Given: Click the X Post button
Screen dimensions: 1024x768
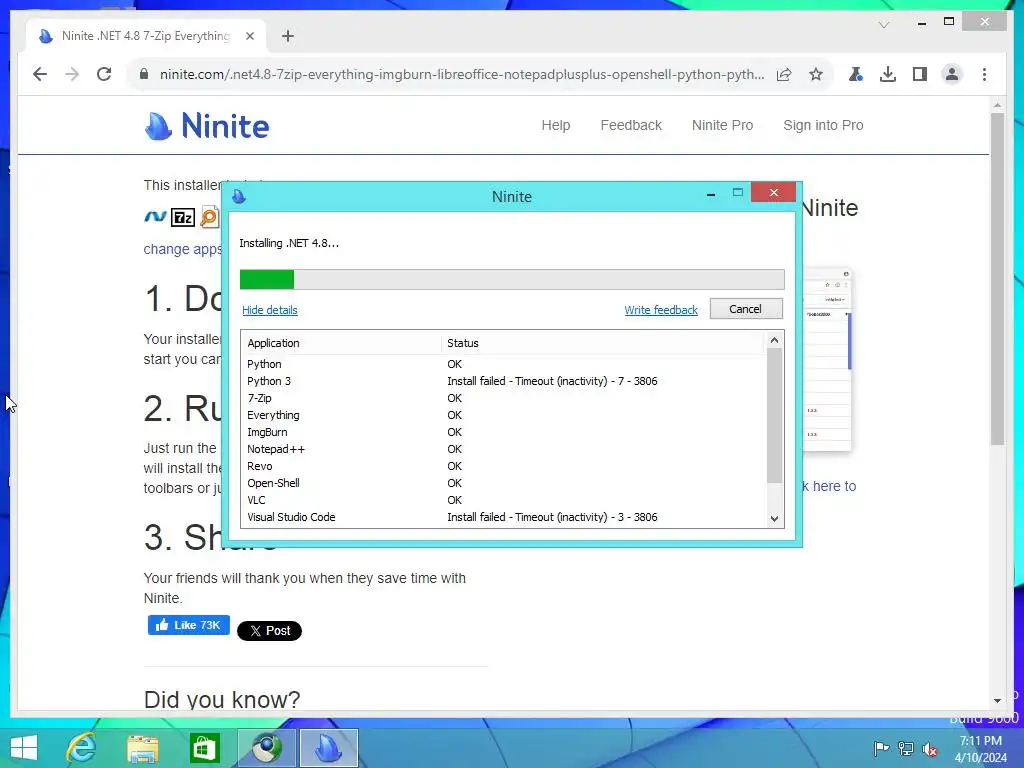Looking at the screenshot, I should click(269, 631).
